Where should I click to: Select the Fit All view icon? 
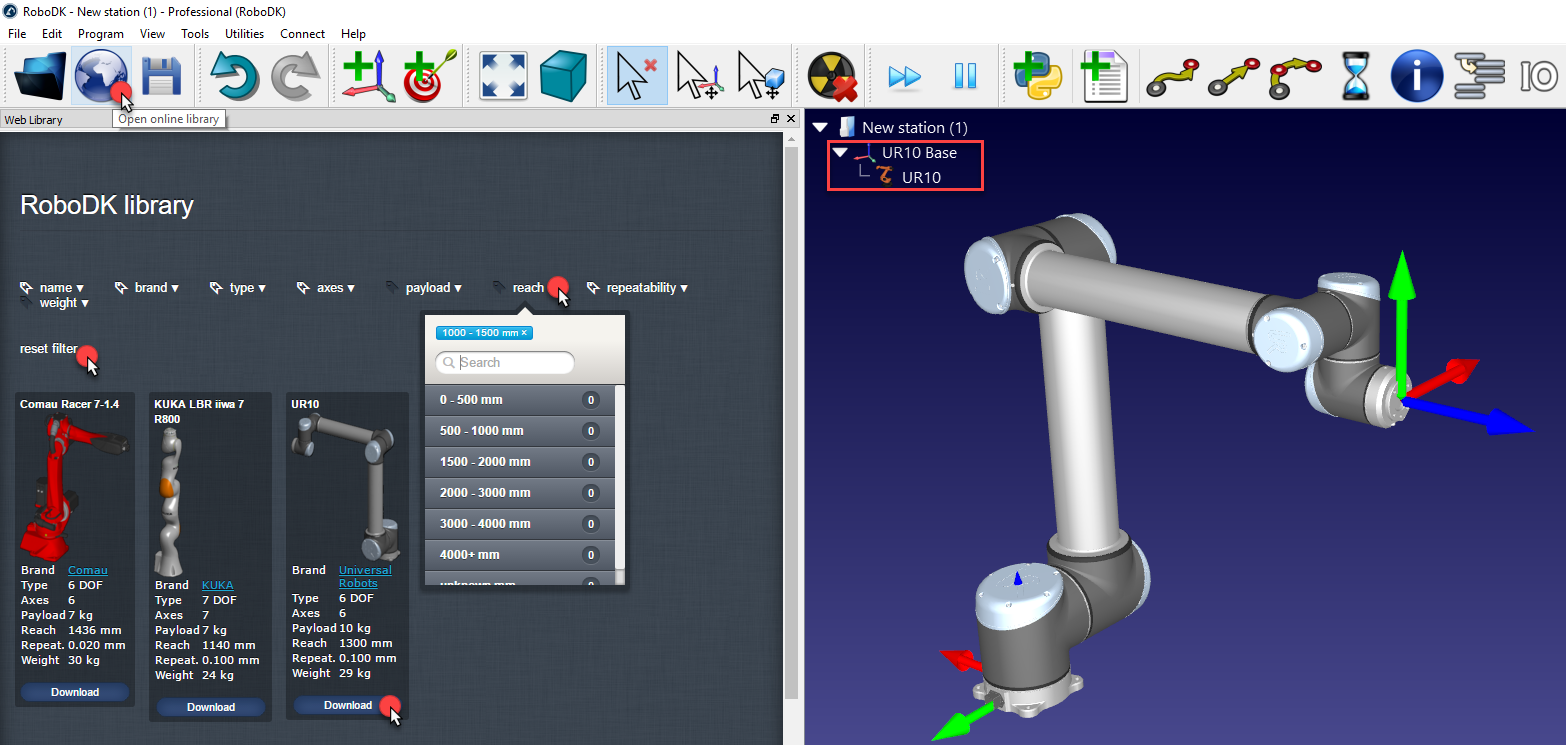[x=502, y=75]
